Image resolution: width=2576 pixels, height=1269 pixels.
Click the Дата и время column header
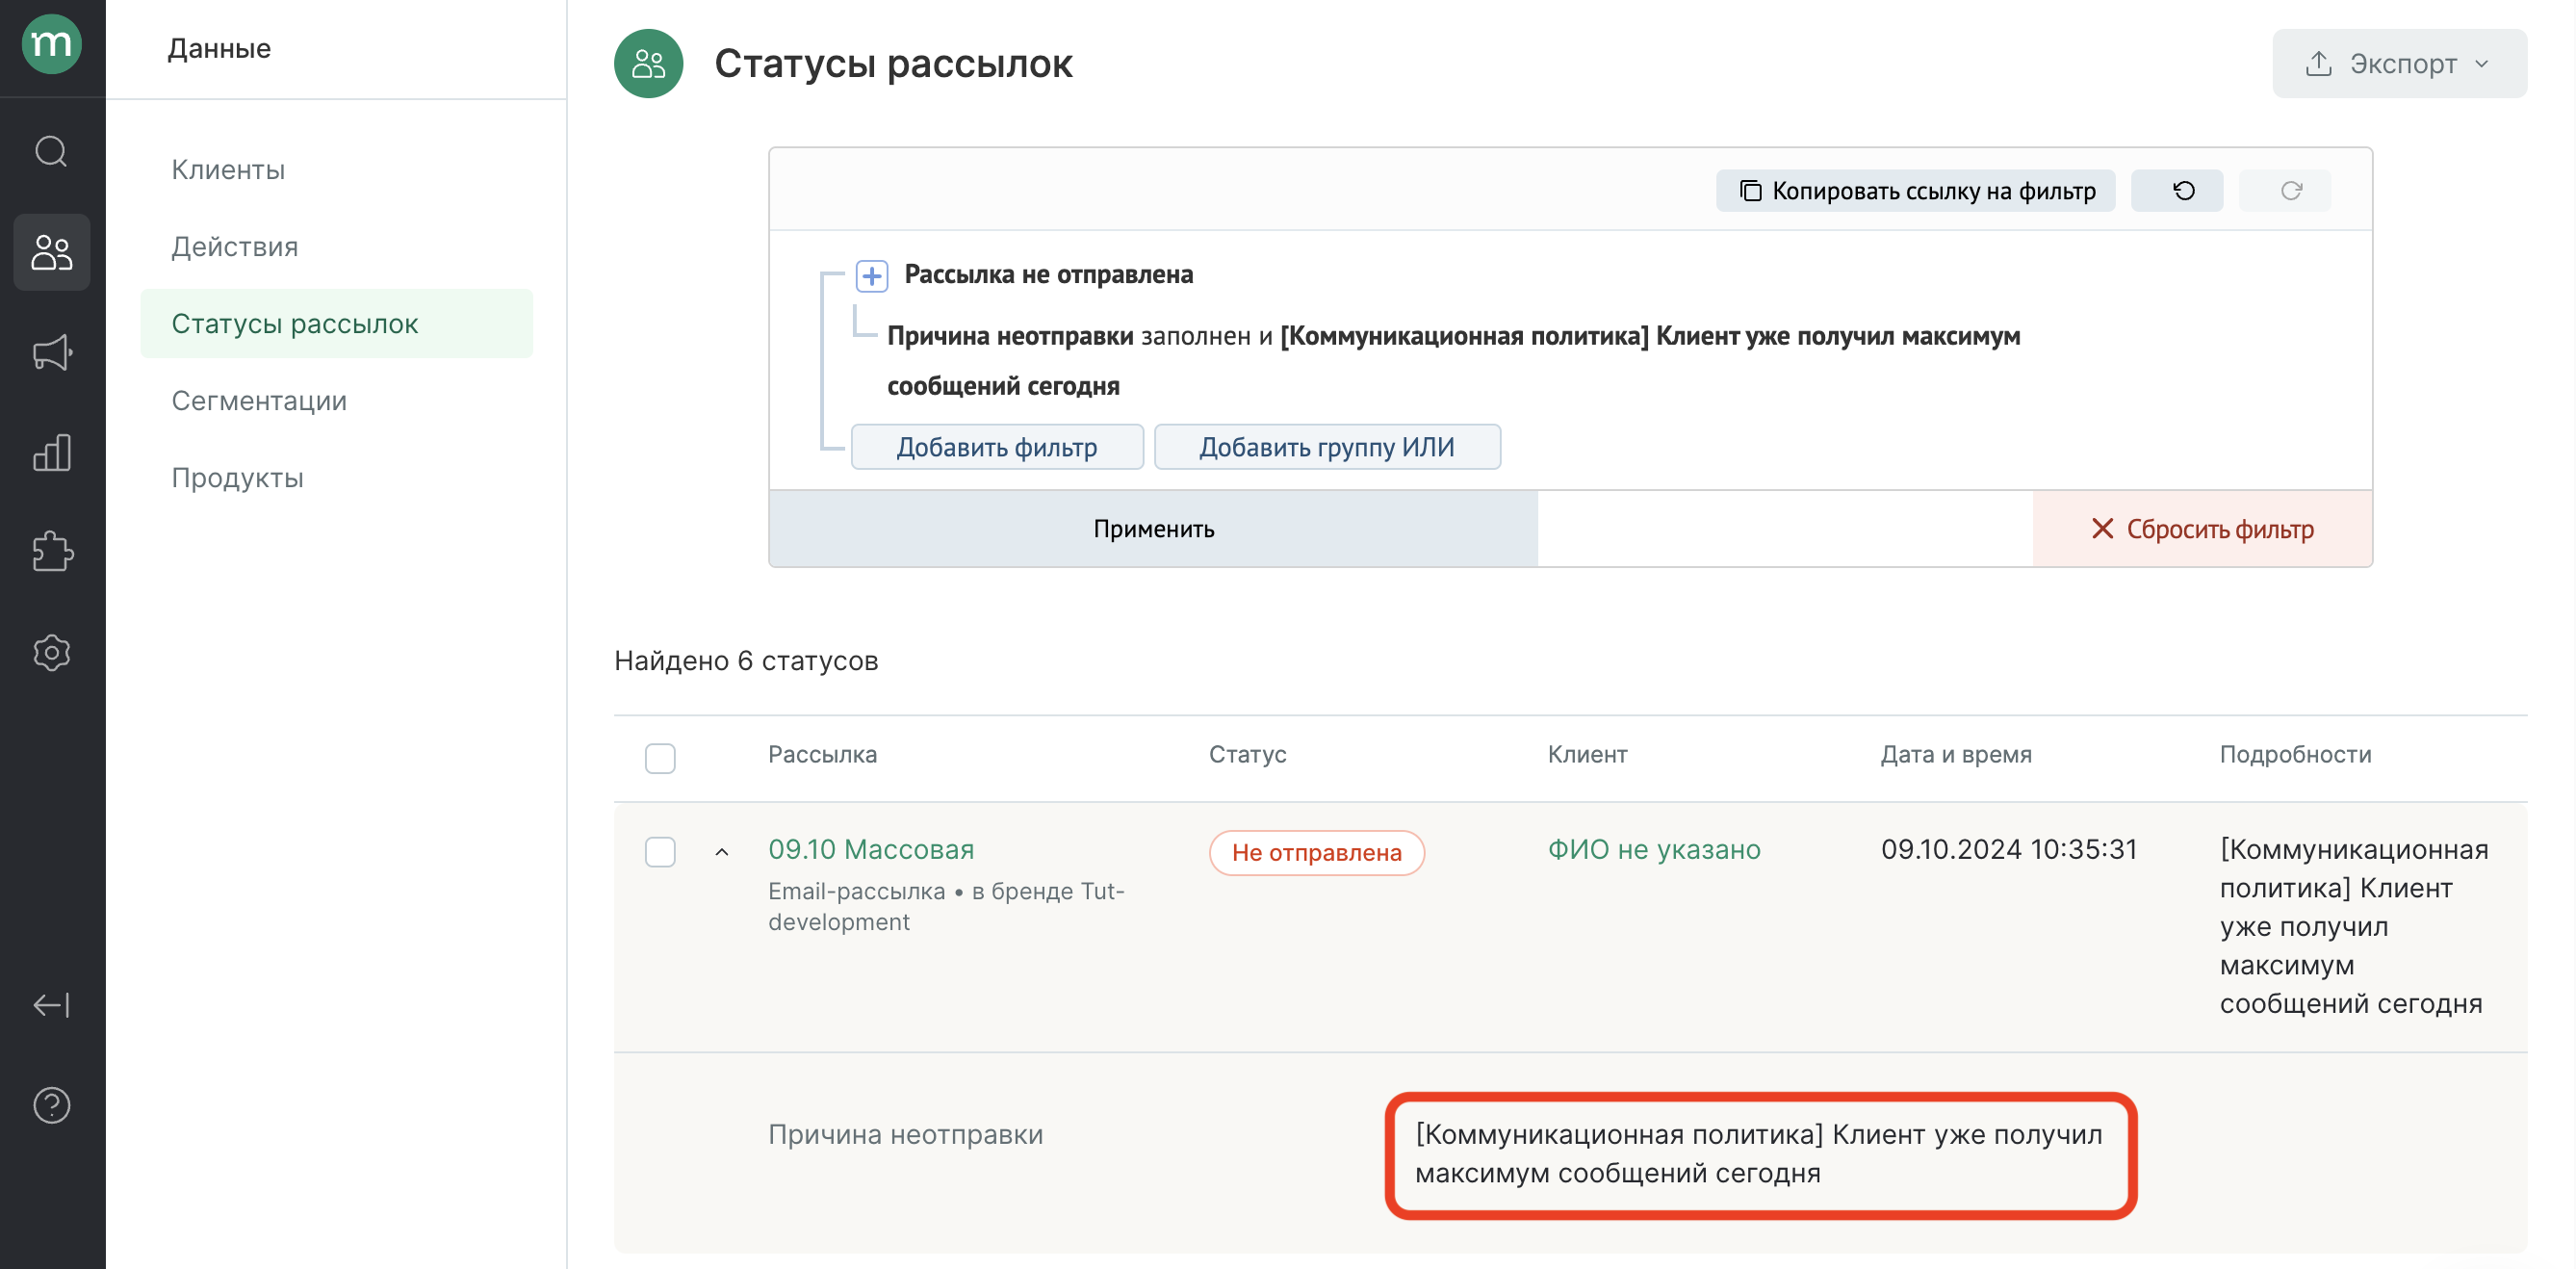(x=1956, y=754)
